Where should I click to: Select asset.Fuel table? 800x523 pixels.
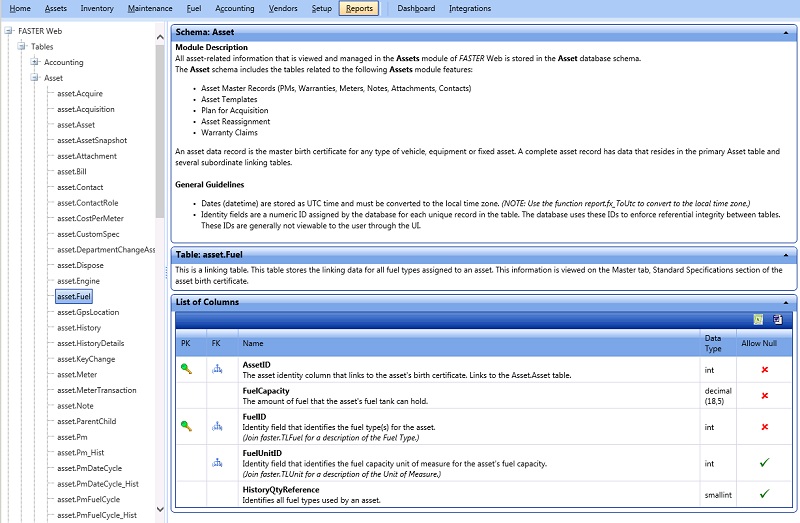(74, 296)
